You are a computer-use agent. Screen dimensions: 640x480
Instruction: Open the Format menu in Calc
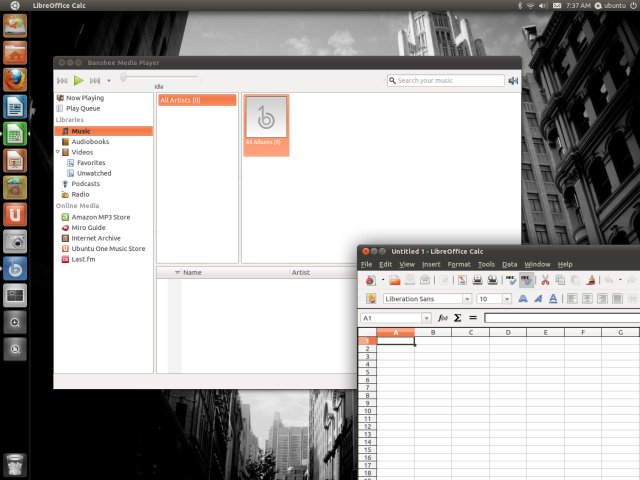tap(459, 264)
